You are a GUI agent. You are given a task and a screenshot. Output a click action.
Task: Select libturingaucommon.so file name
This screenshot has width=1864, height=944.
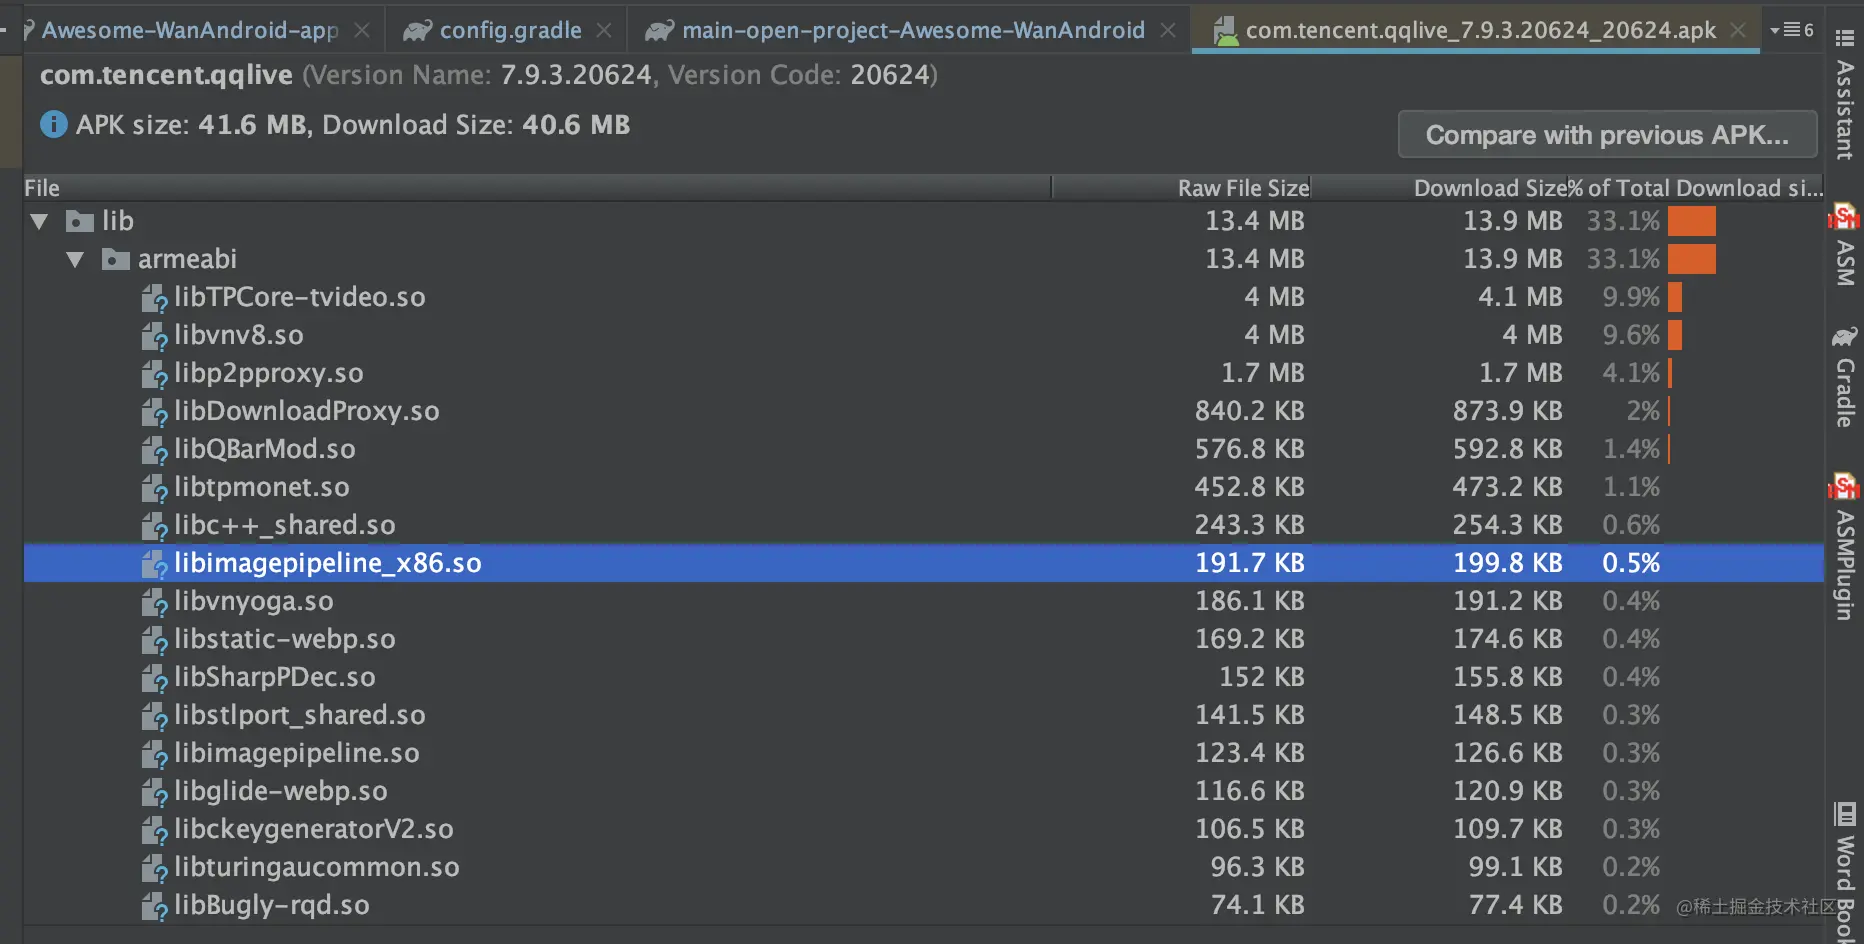(x=317, y=867)
